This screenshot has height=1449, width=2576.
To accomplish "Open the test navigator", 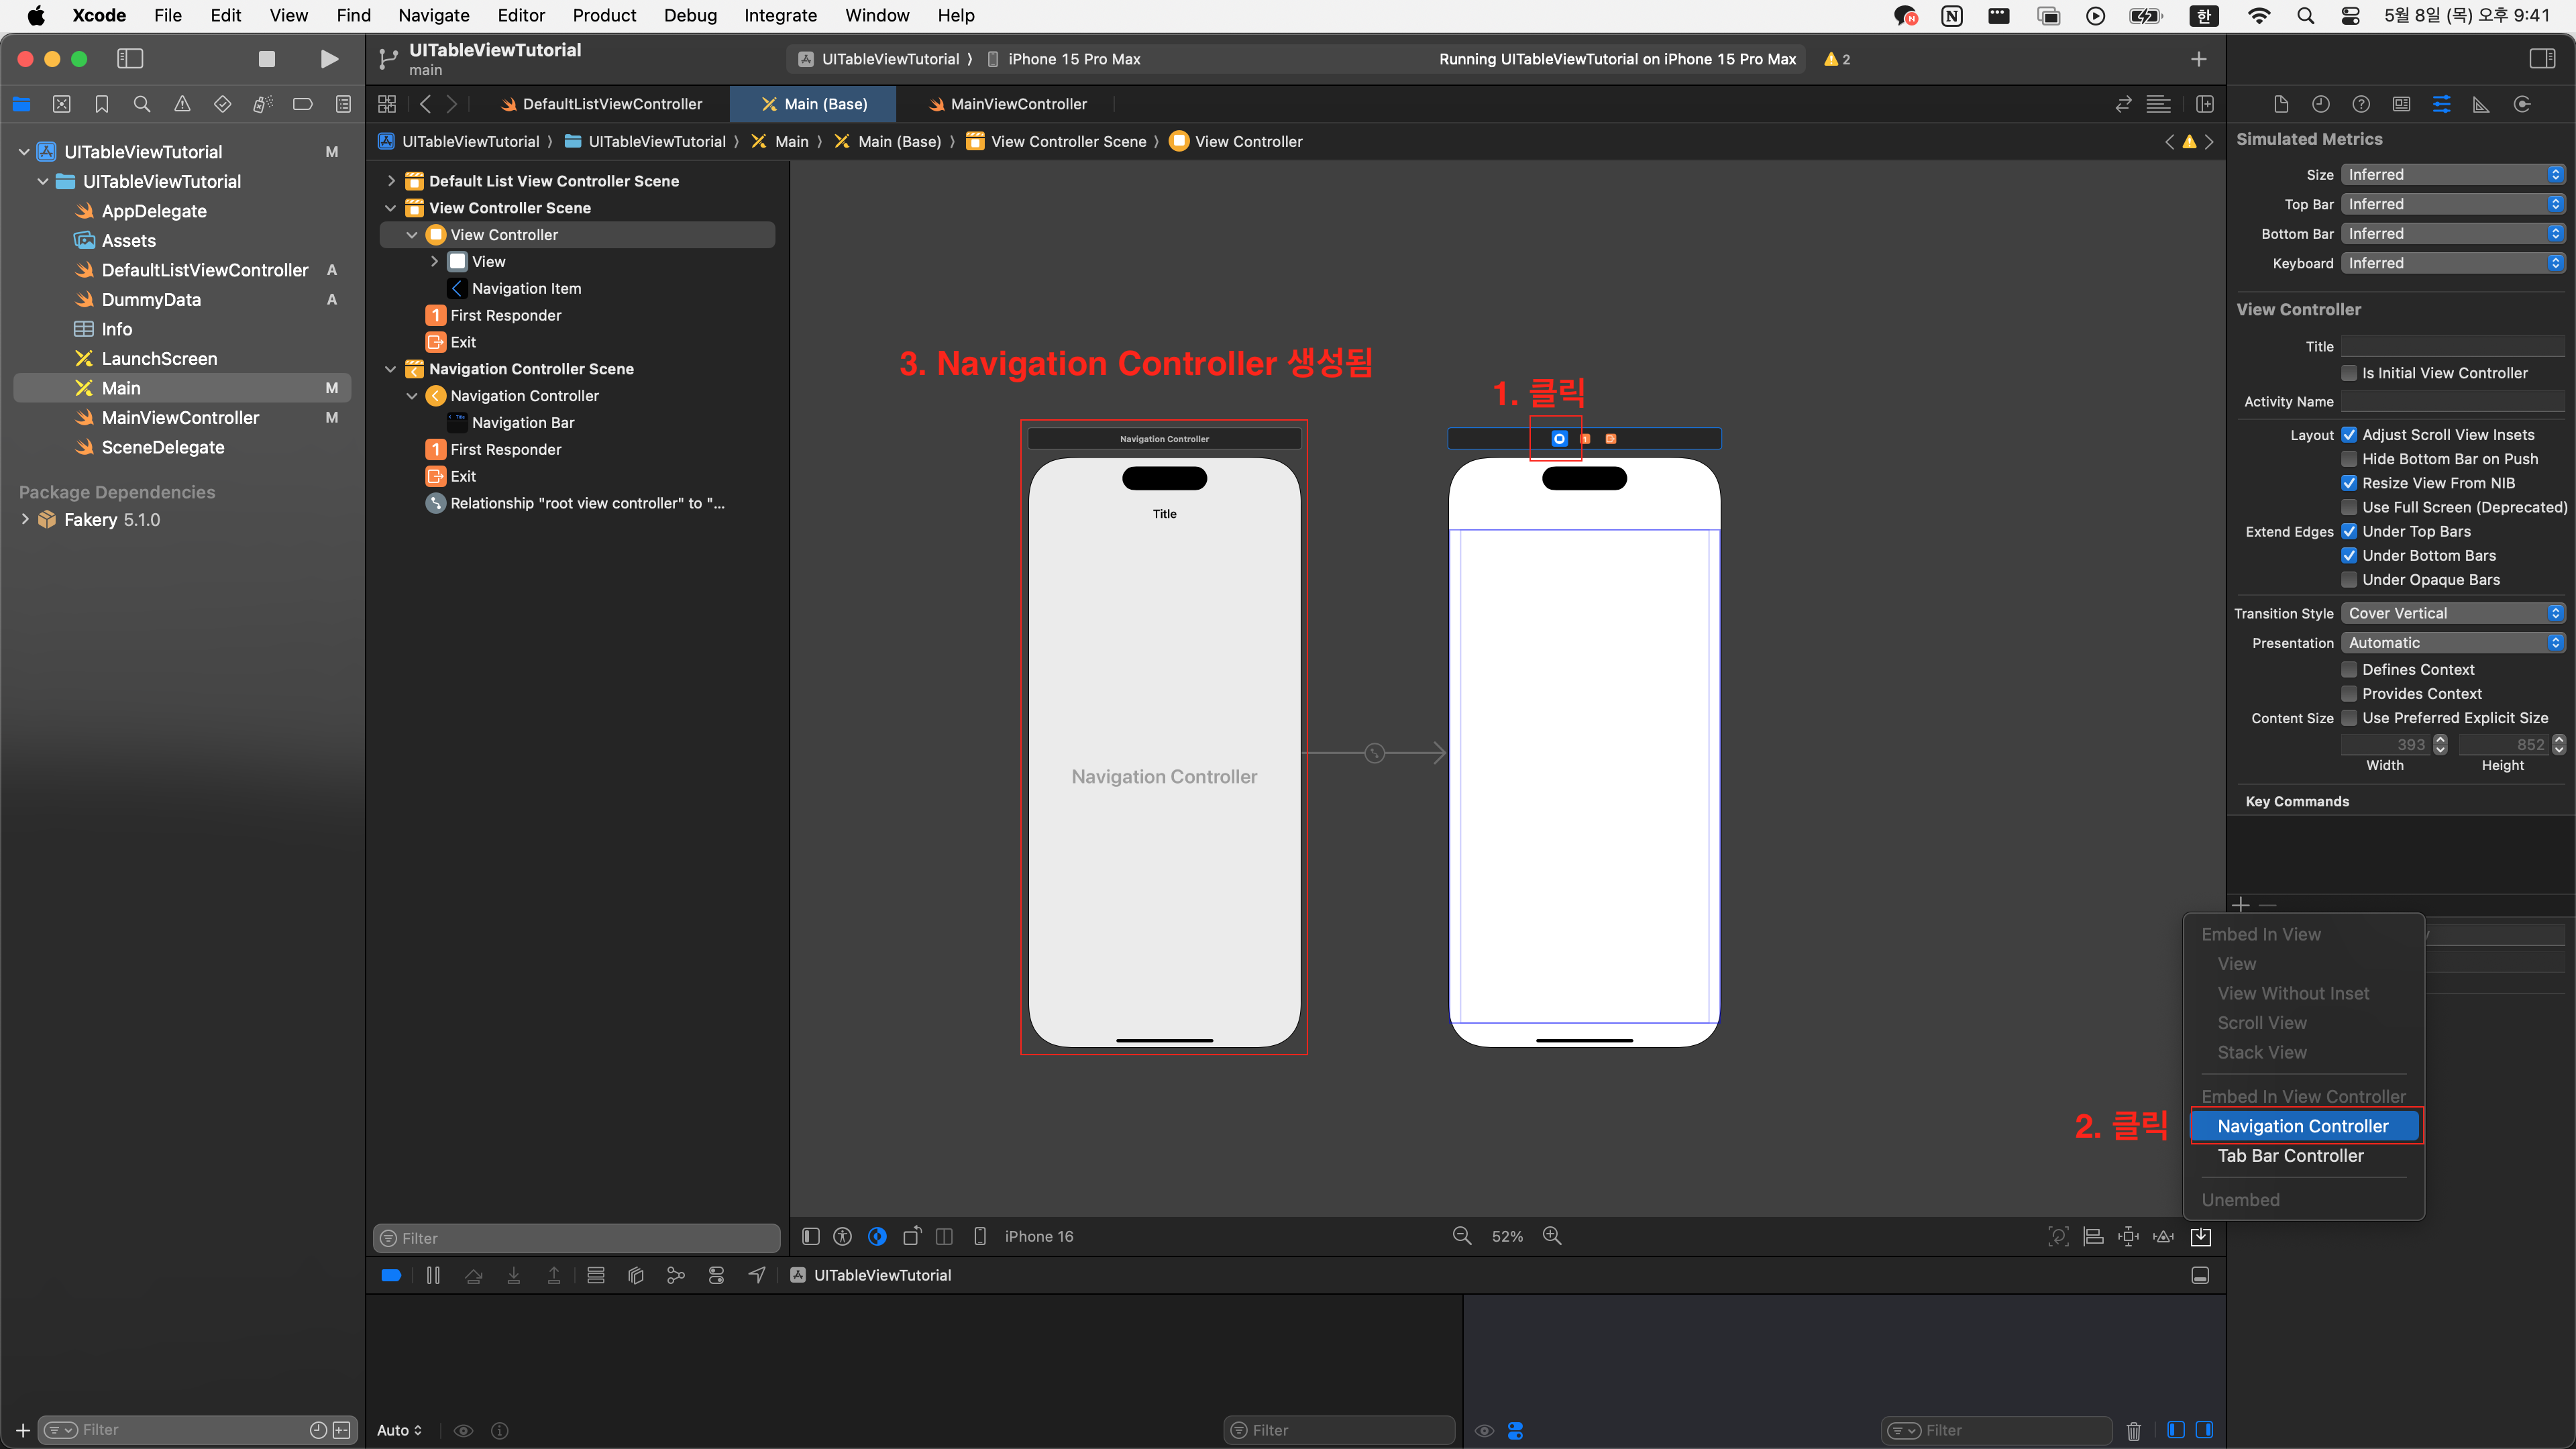I will tap(222, 104).
